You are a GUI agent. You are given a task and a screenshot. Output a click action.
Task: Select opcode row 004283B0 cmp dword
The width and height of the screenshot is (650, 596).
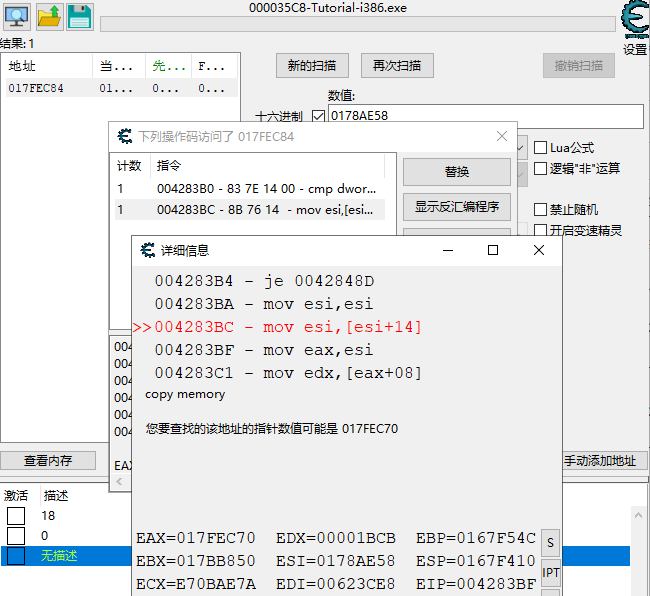pos(250,189)
